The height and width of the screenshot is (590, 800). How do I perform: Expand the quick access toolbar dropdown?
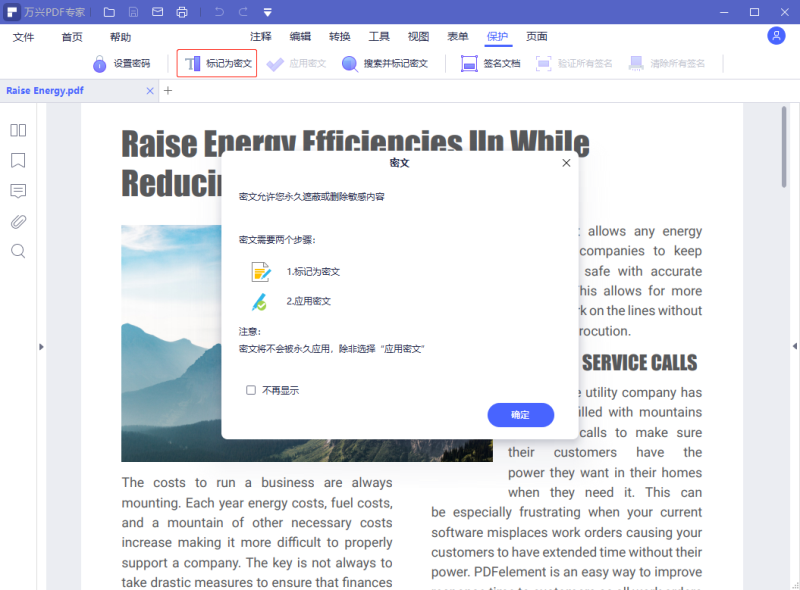pos(267,12)
